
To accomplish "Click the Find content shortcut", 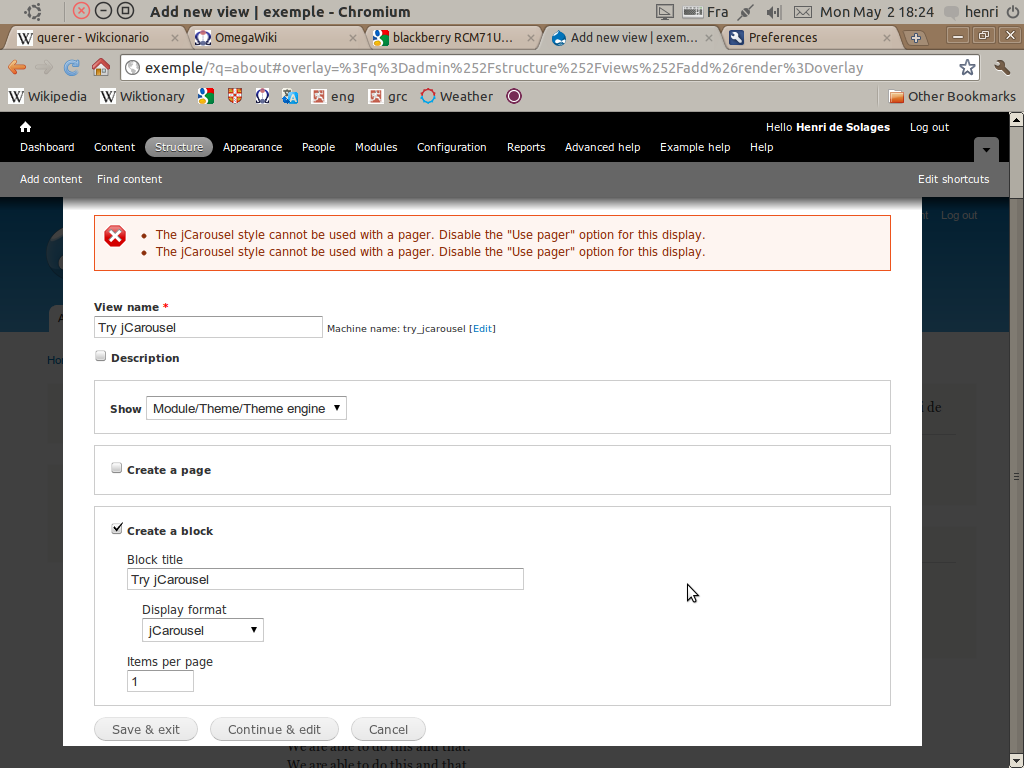I will pos(129,179).
